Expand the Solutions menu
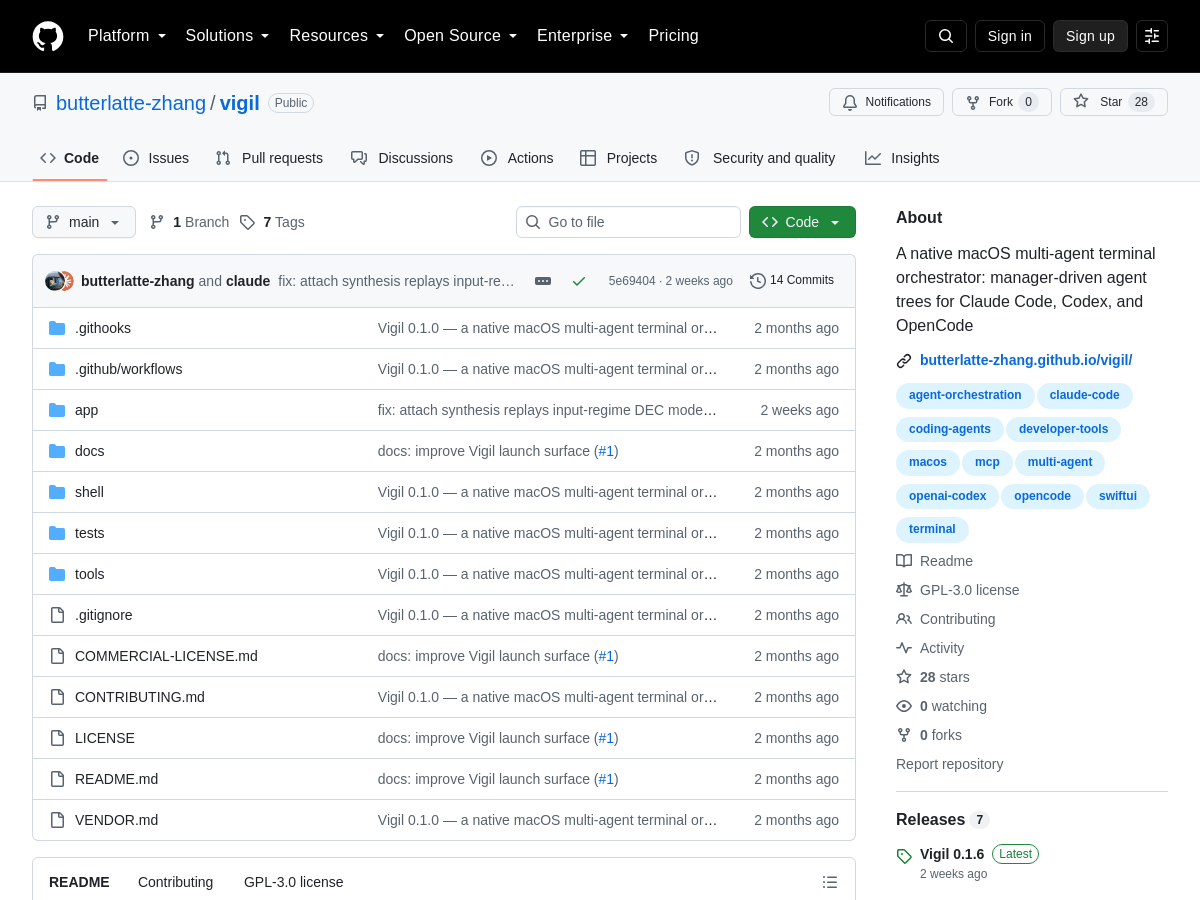The image size is (1200, 900). point(228,36)
